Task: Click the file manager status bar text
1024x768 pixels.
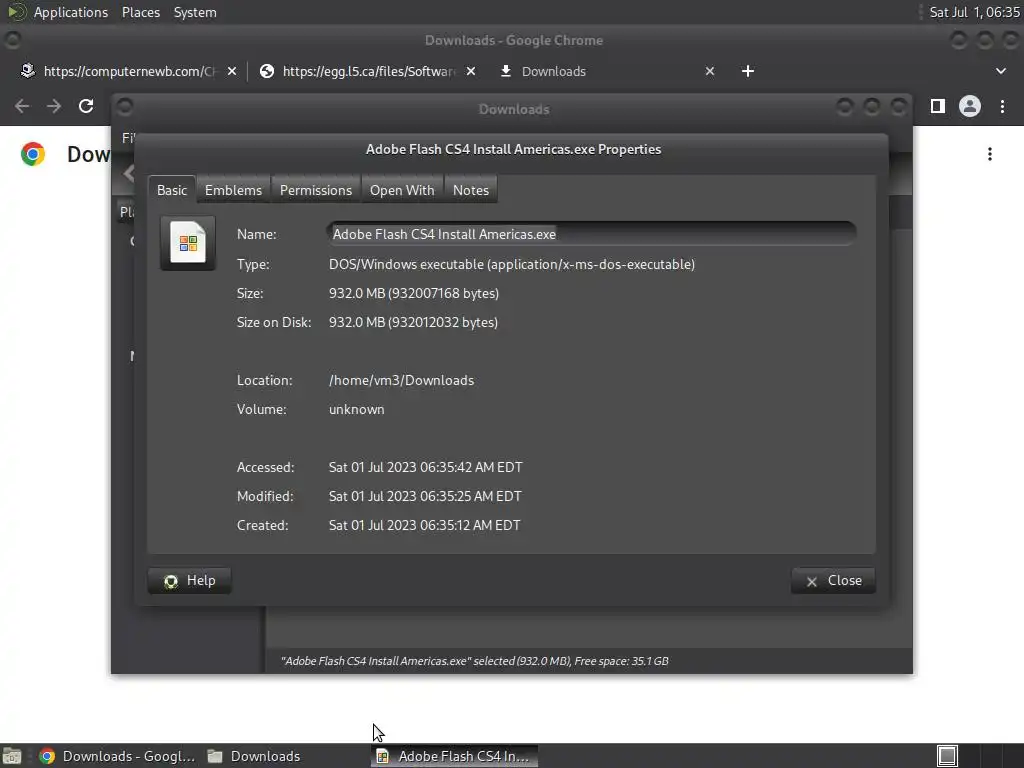Action: (x=475, y=661)
